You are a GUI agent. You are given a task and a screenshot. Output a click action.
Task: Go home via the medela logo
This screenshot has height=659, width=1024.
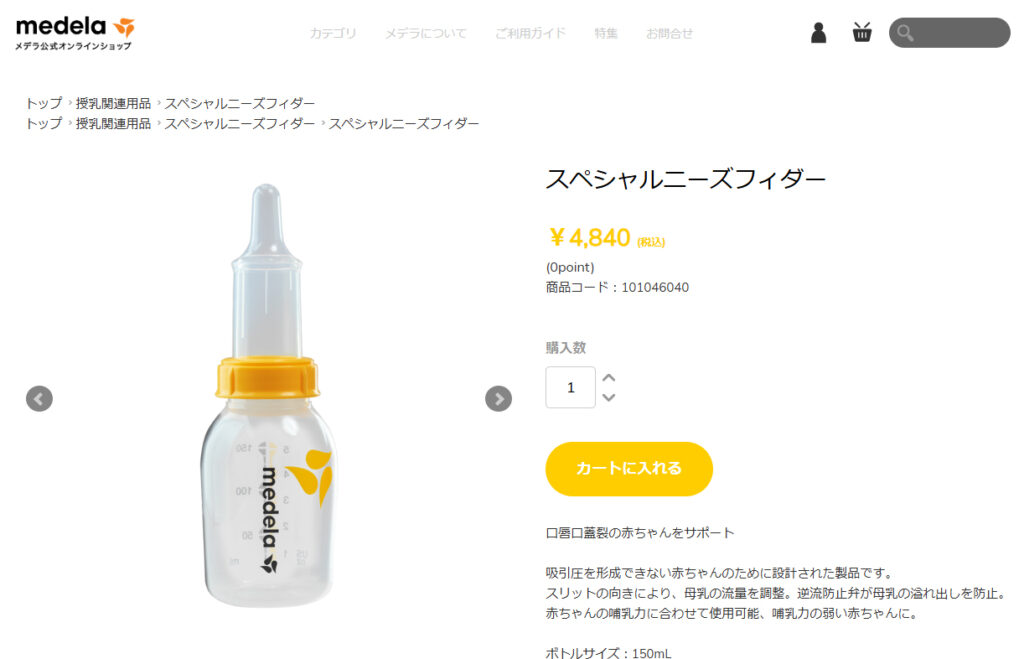point(75,33)
